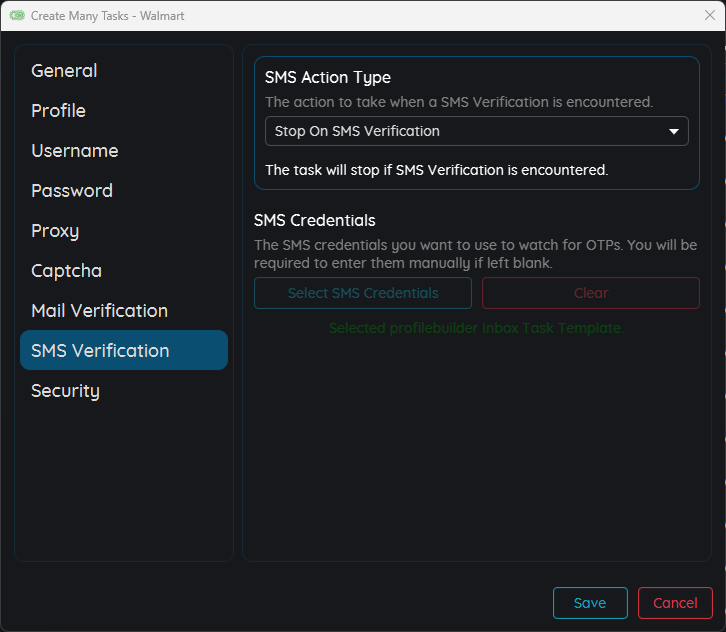Image resolution: width=726 pixels, height=632 pixels.
Task: Switch to the Profile section
Action: [58, 111]
